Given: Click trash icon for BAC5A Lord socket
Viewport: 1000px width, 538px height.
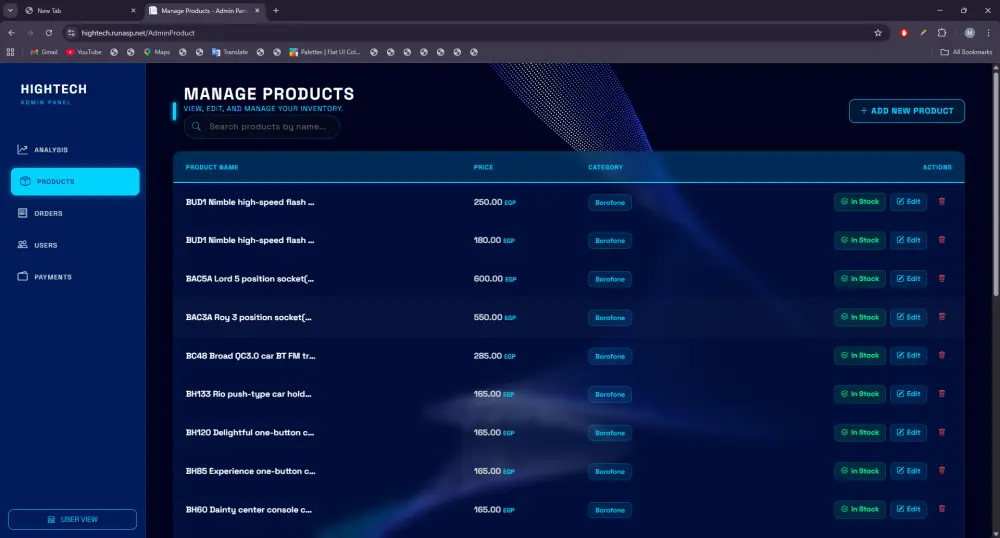Looking at the screenshot, I should [x=941, y=279].
